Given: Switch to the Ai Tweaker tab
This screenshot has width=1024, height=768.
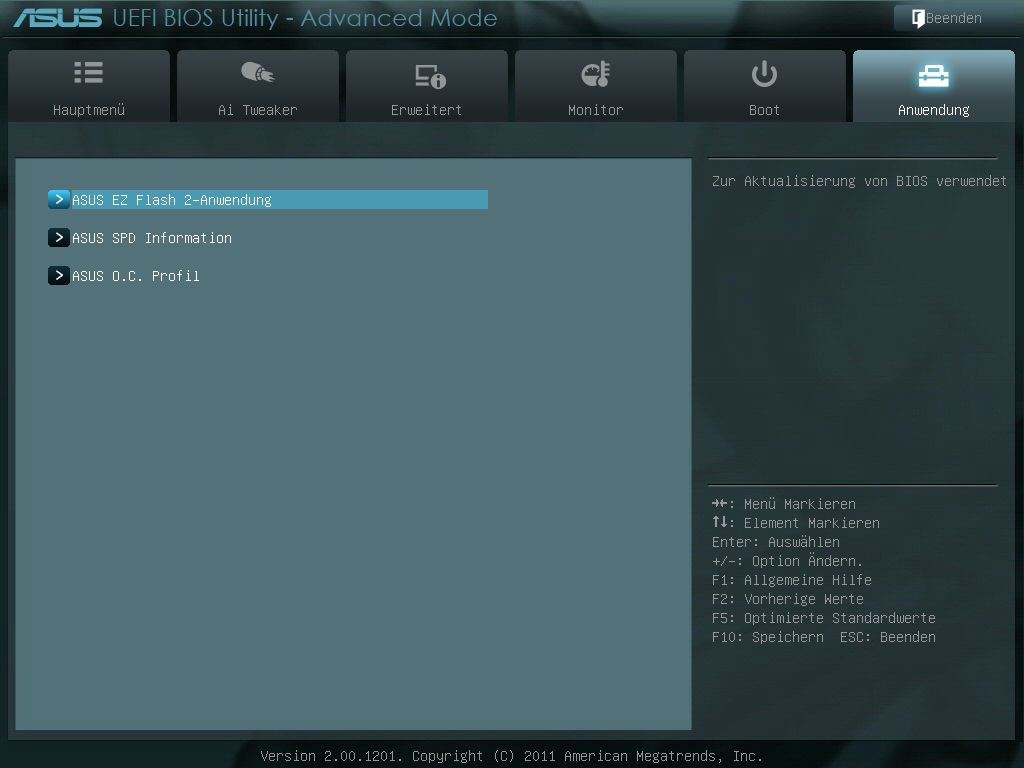Looking at the screenshot, I should (258, 86).
